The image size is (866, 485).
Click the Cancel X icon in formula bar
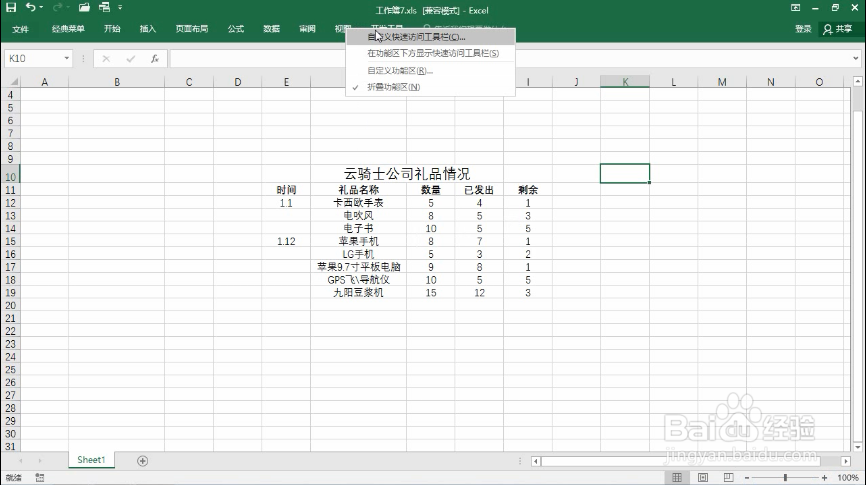tap(106, 59)
